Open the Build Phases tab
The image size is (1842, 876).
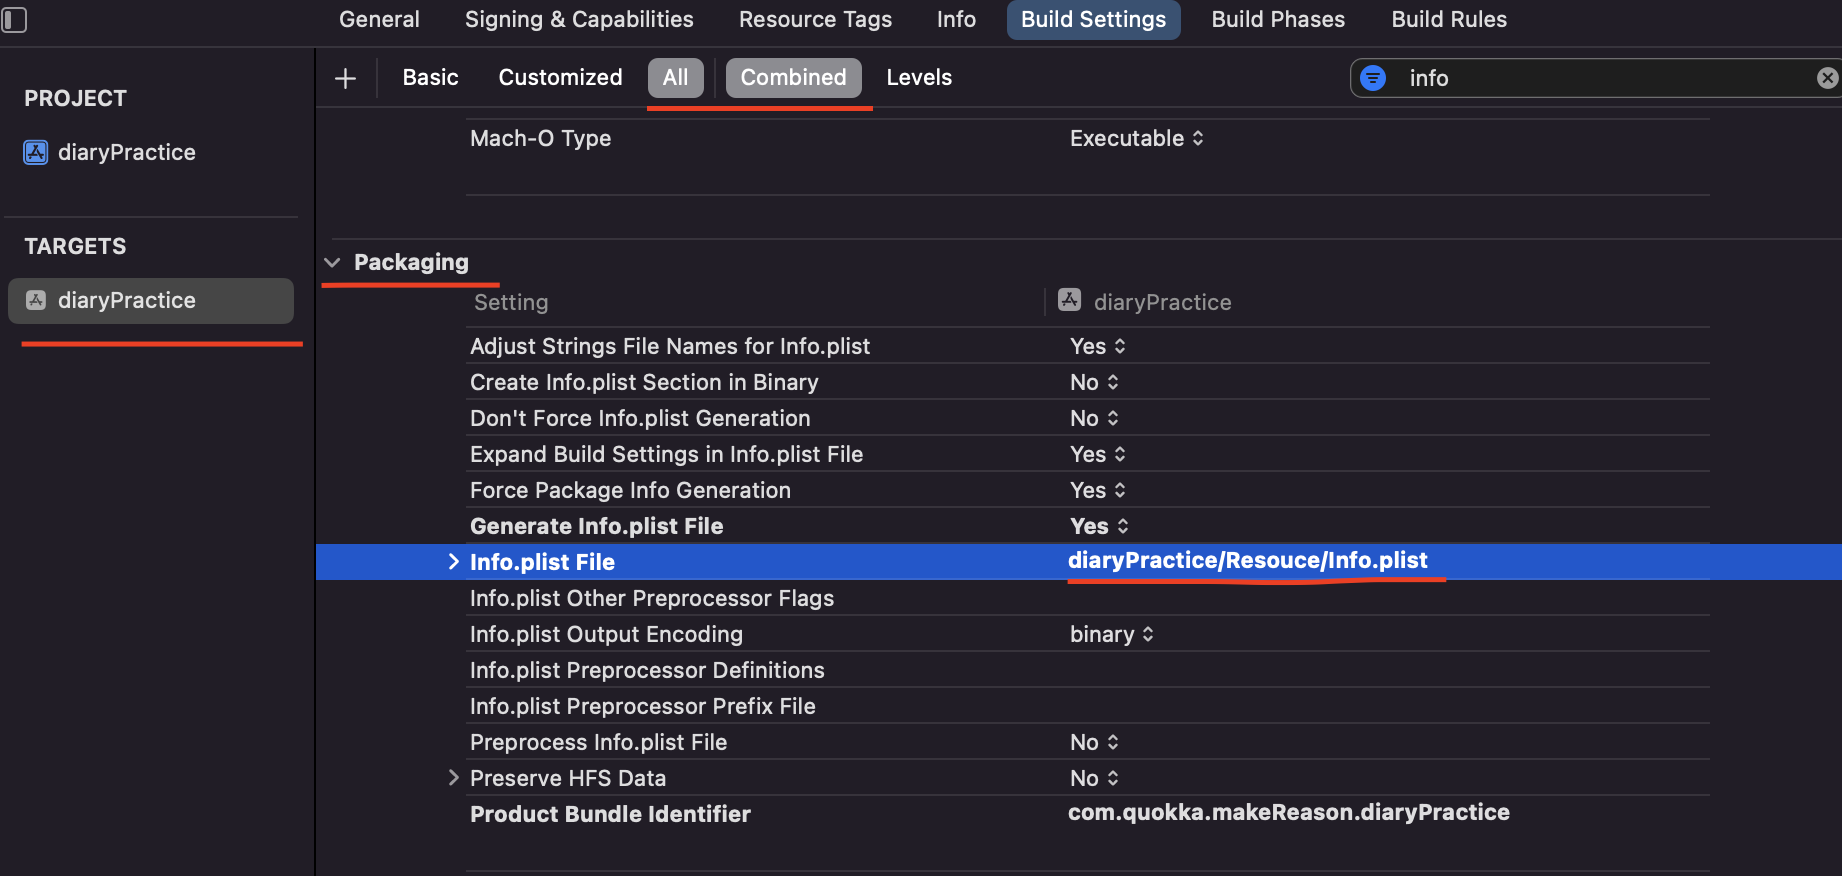pos(1278,20)
